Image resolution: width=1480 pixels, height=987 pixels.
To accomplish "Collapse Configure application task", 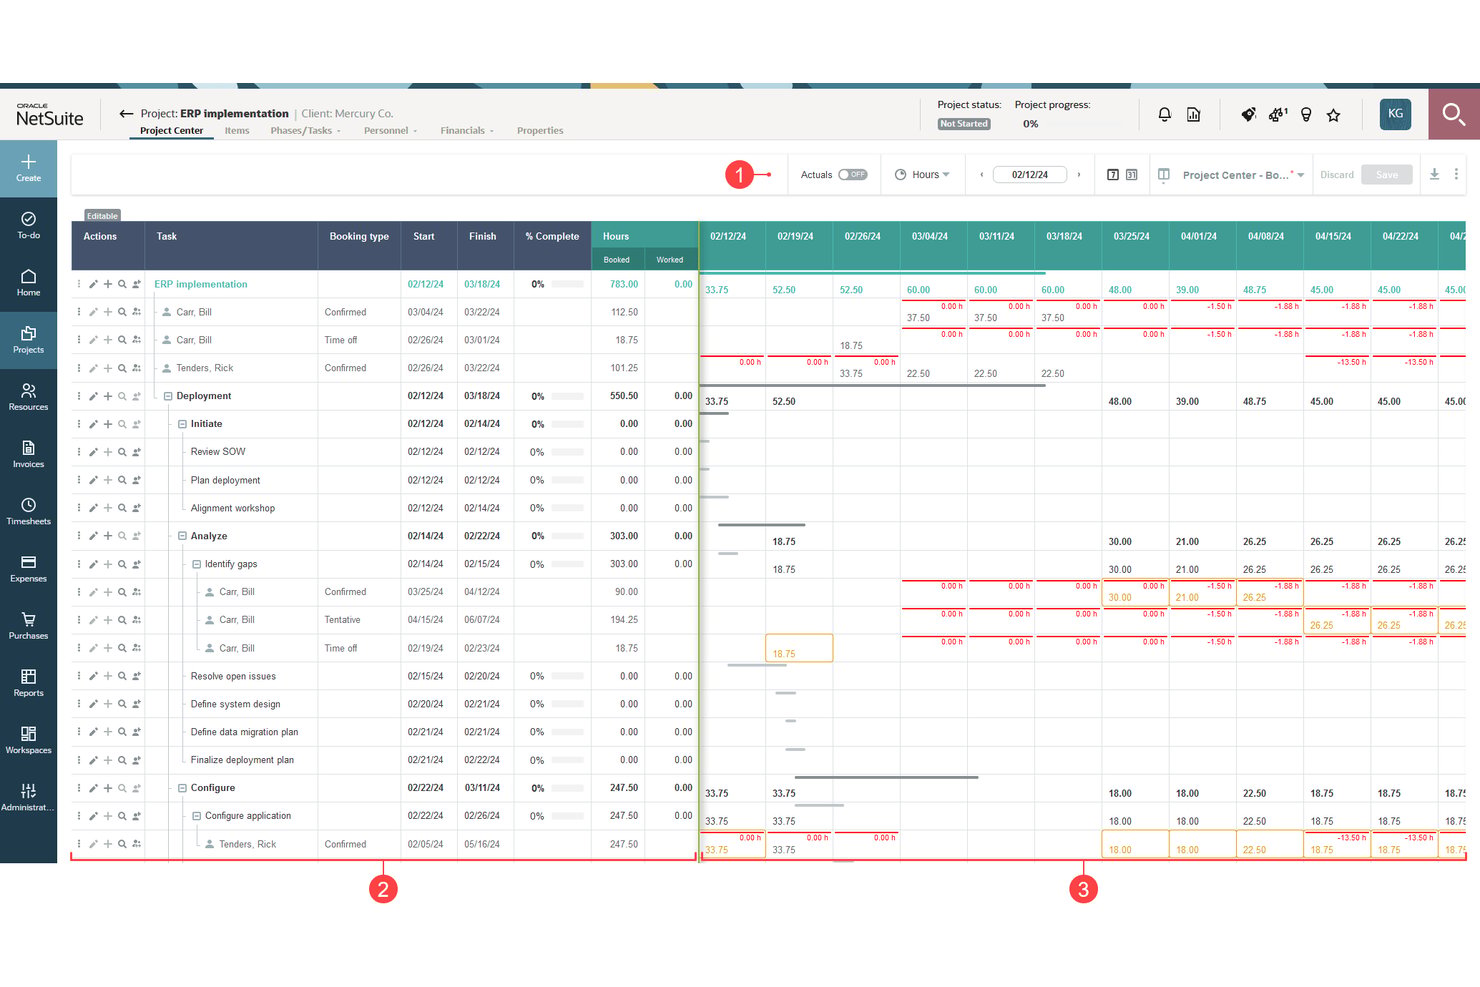I will (196, 816).
